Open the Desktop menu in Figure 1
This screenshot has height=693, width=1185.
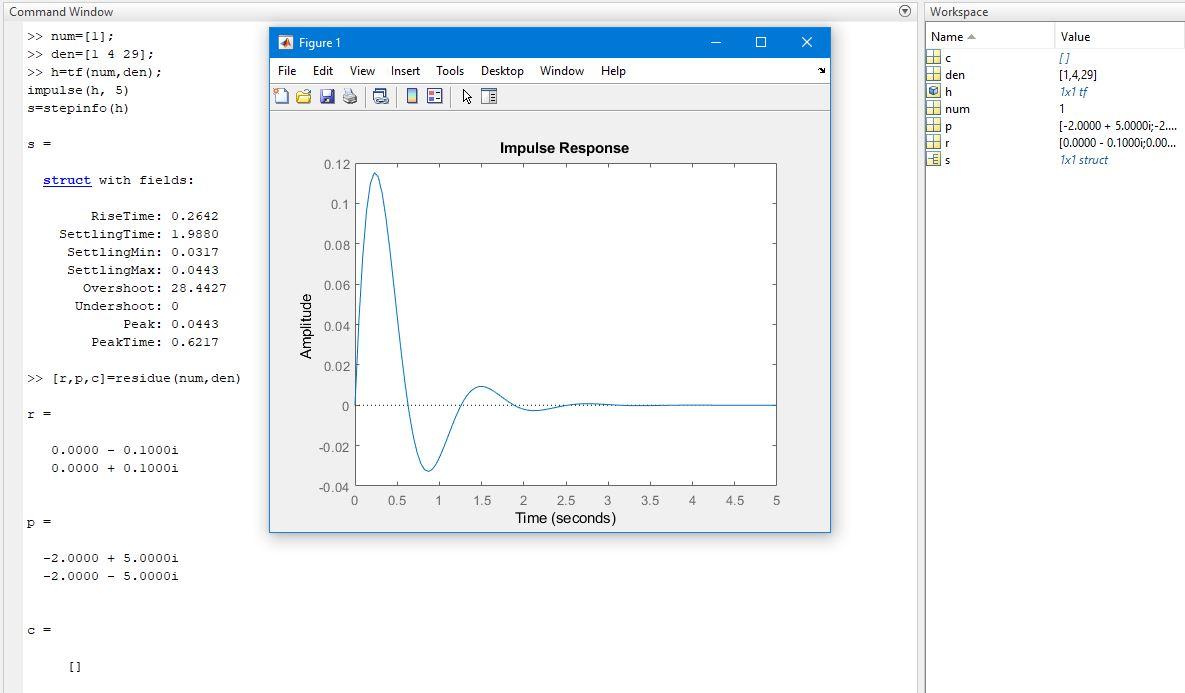(x=502, y=71)
